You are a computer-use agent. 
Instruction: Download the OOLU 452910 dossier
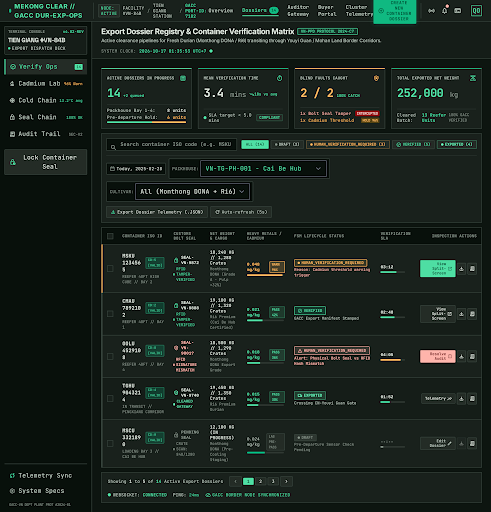(461, 356)
